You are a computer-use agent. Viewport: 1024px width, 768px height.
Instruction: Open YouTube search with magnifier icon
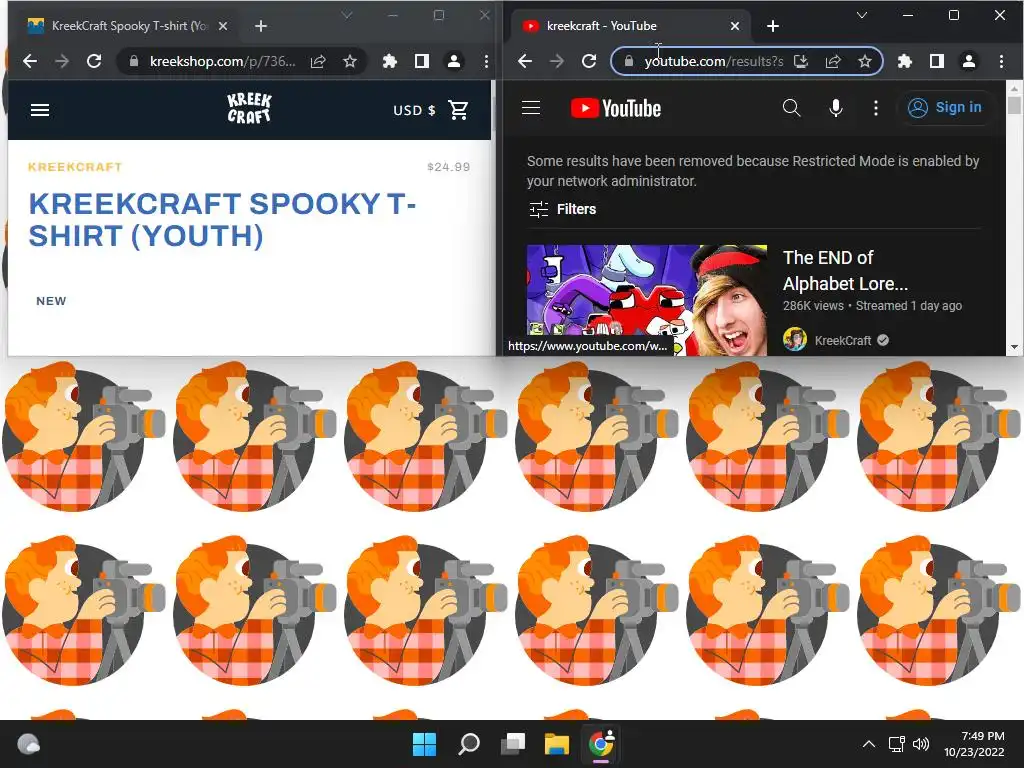pos(792,108)
